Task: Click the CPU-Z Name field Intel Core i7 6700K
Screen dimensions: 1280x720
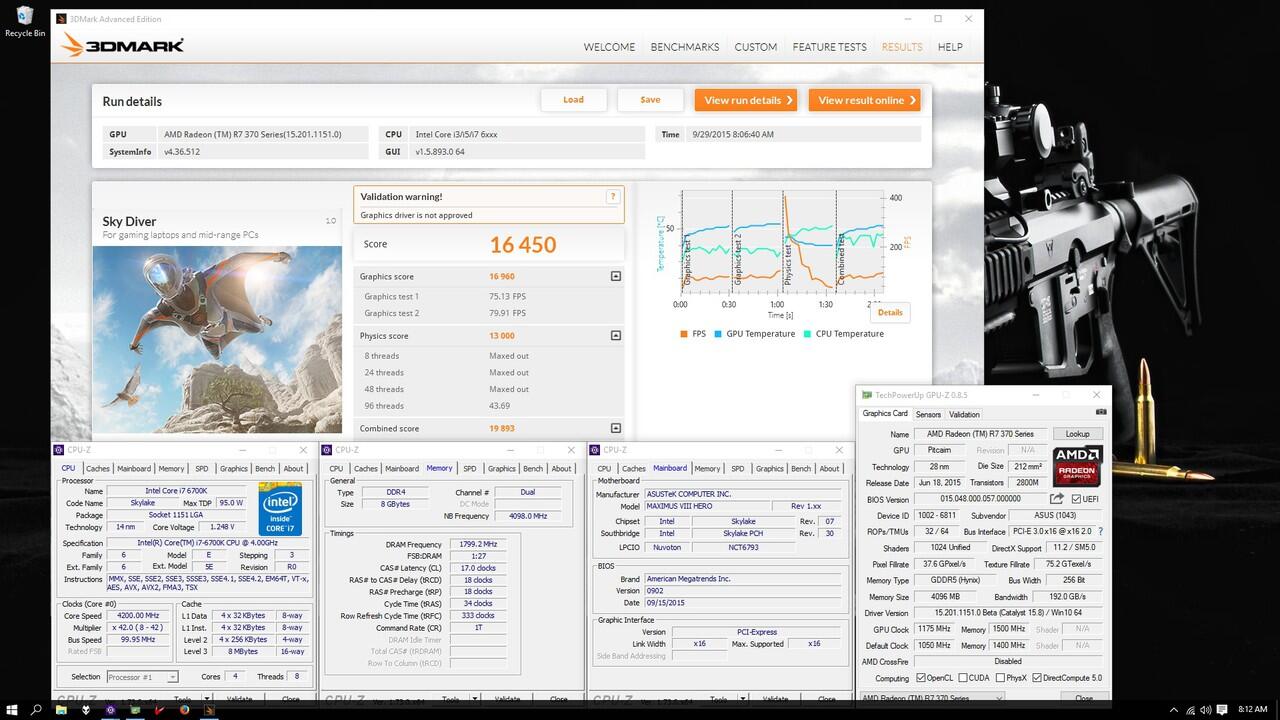Action: (x=178, y=491)
